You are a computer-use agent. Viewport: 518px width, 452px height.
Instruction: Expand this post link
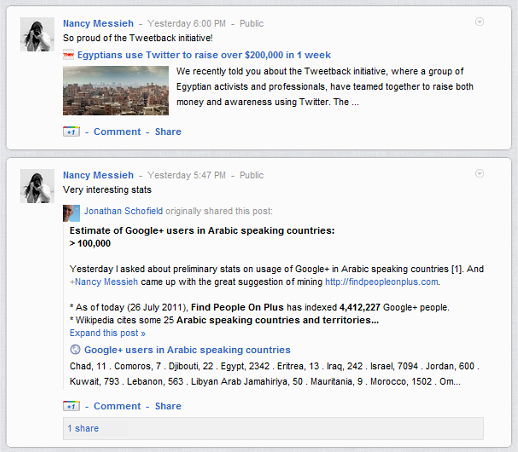coord(107,333)
